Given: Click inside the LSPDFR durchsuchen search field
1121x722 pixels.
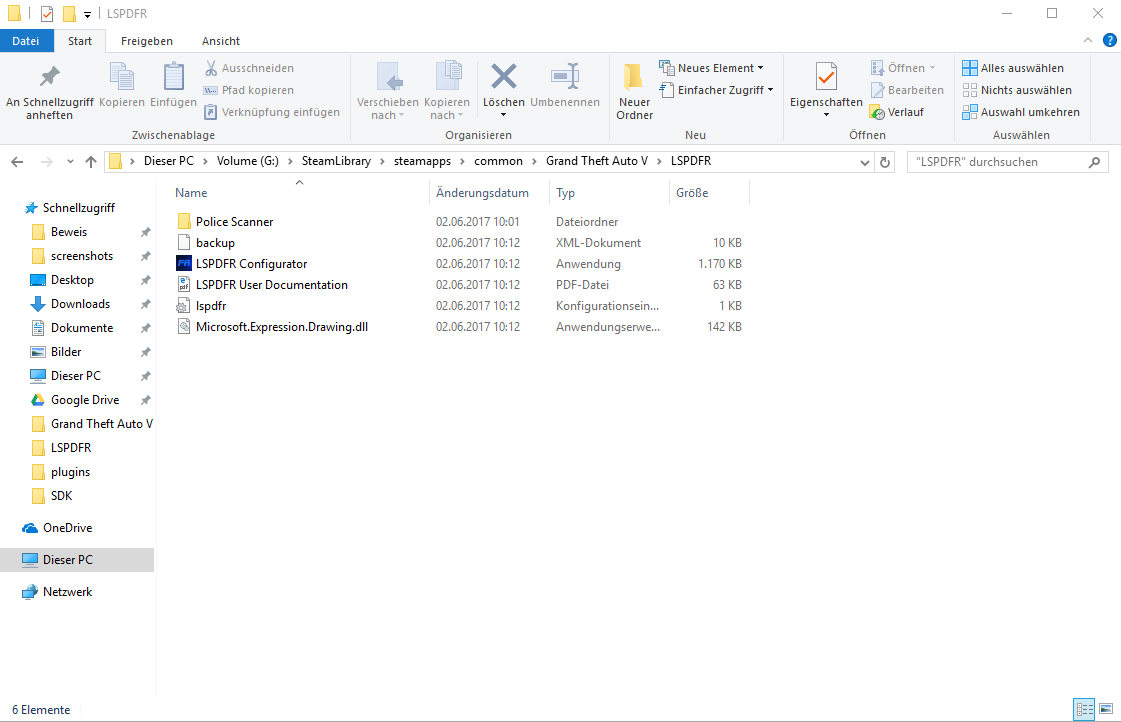Looking at the screenshot, I should tap(1000, 161).
